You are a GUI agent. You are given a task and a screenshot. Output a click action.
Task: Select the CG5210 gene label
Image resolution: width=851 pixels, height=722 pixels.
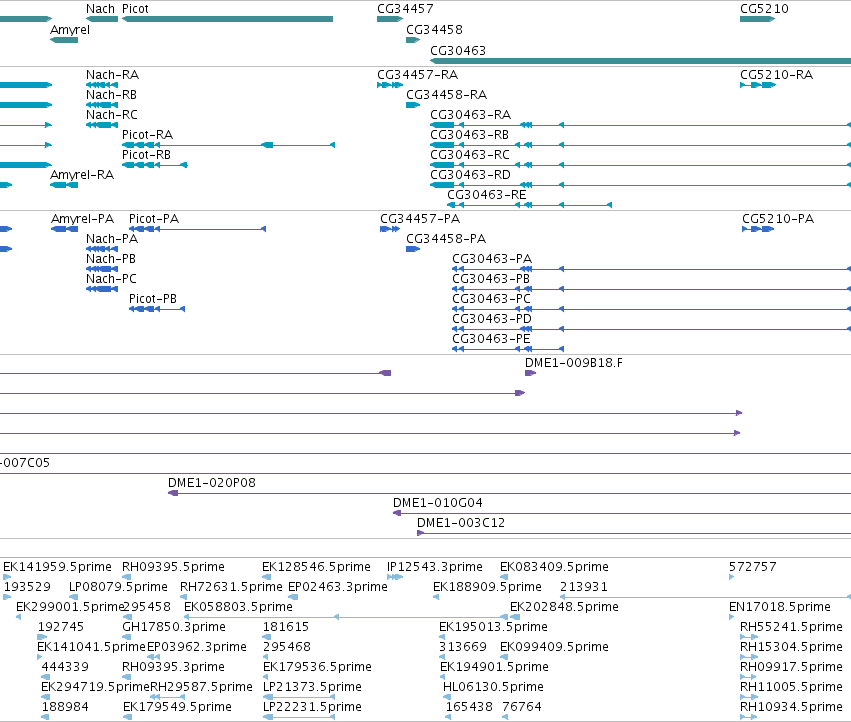coord(764,9)
